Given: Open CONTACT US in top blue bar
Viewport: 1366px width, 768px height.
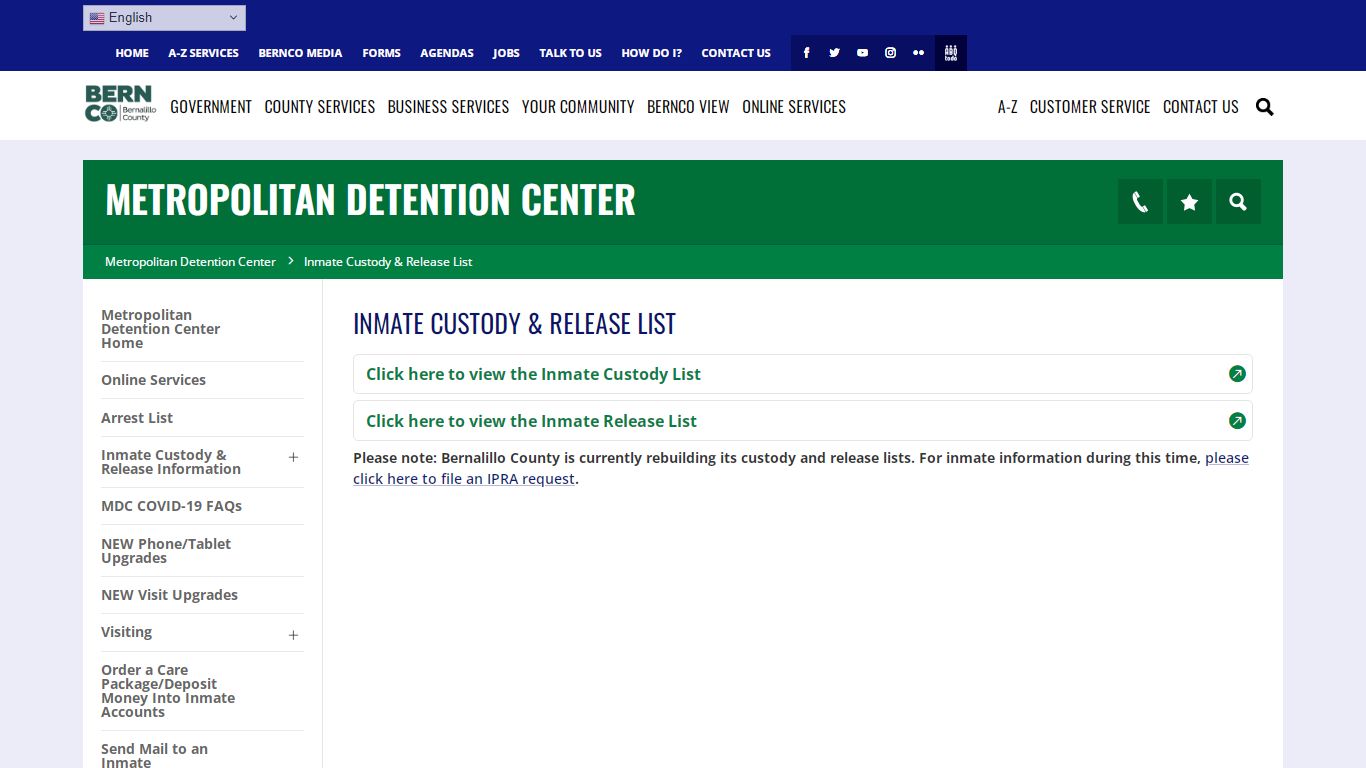Looking at the screenshot, I should click(736, 53).
